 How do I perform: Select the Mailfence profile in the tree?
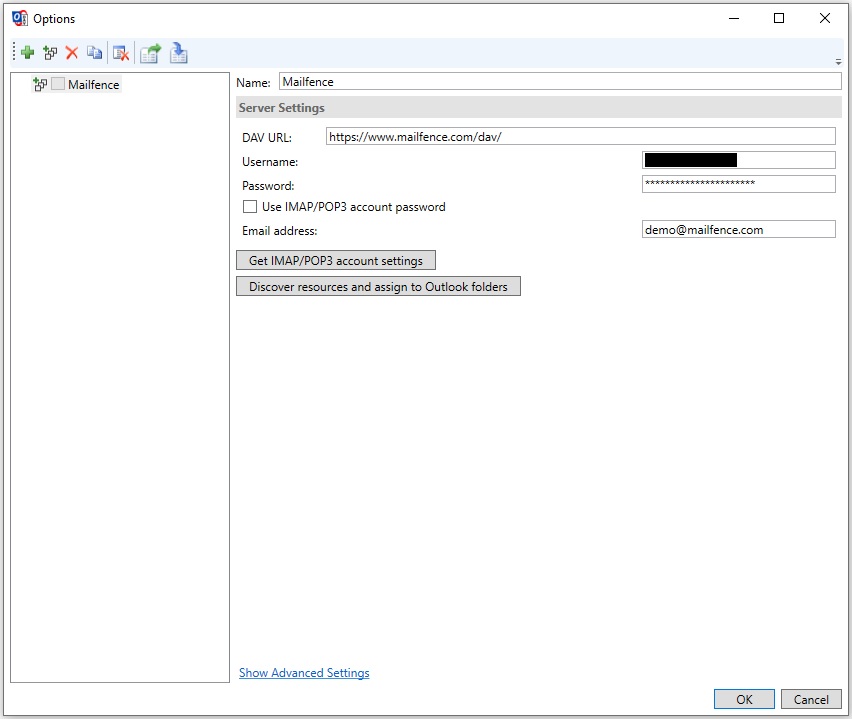tap(93, 85)
